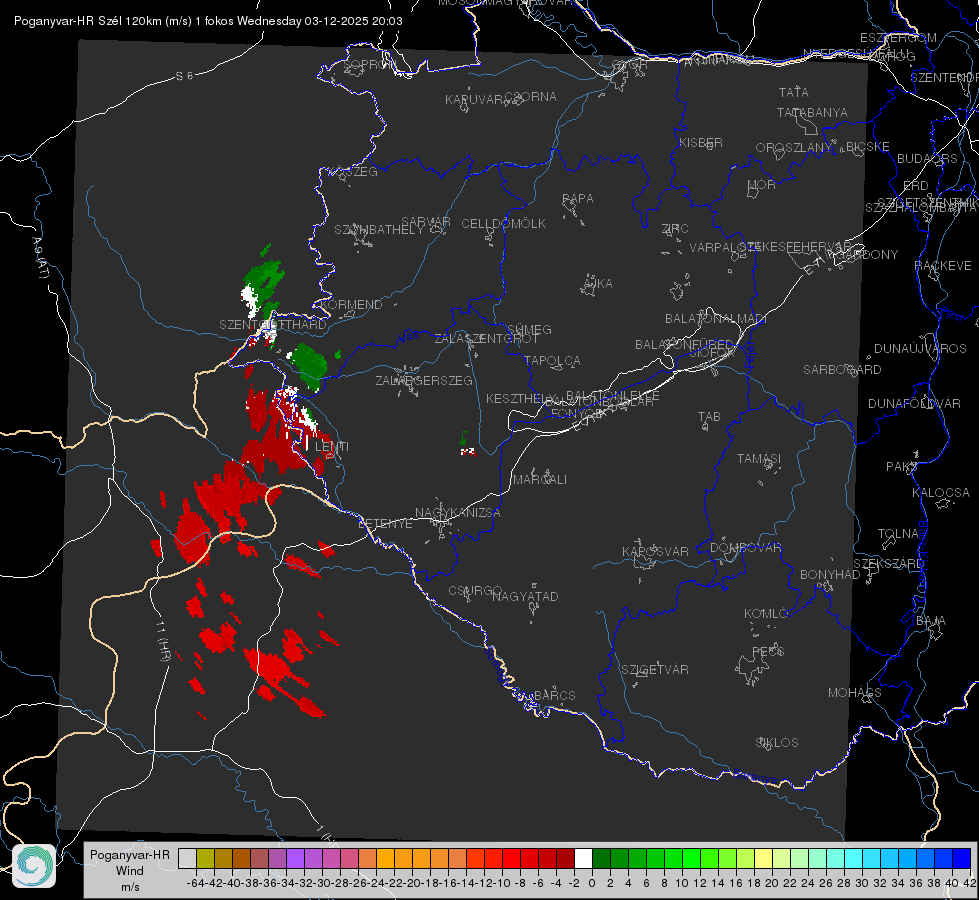Select the TAB city label

[x=709, y=416]
